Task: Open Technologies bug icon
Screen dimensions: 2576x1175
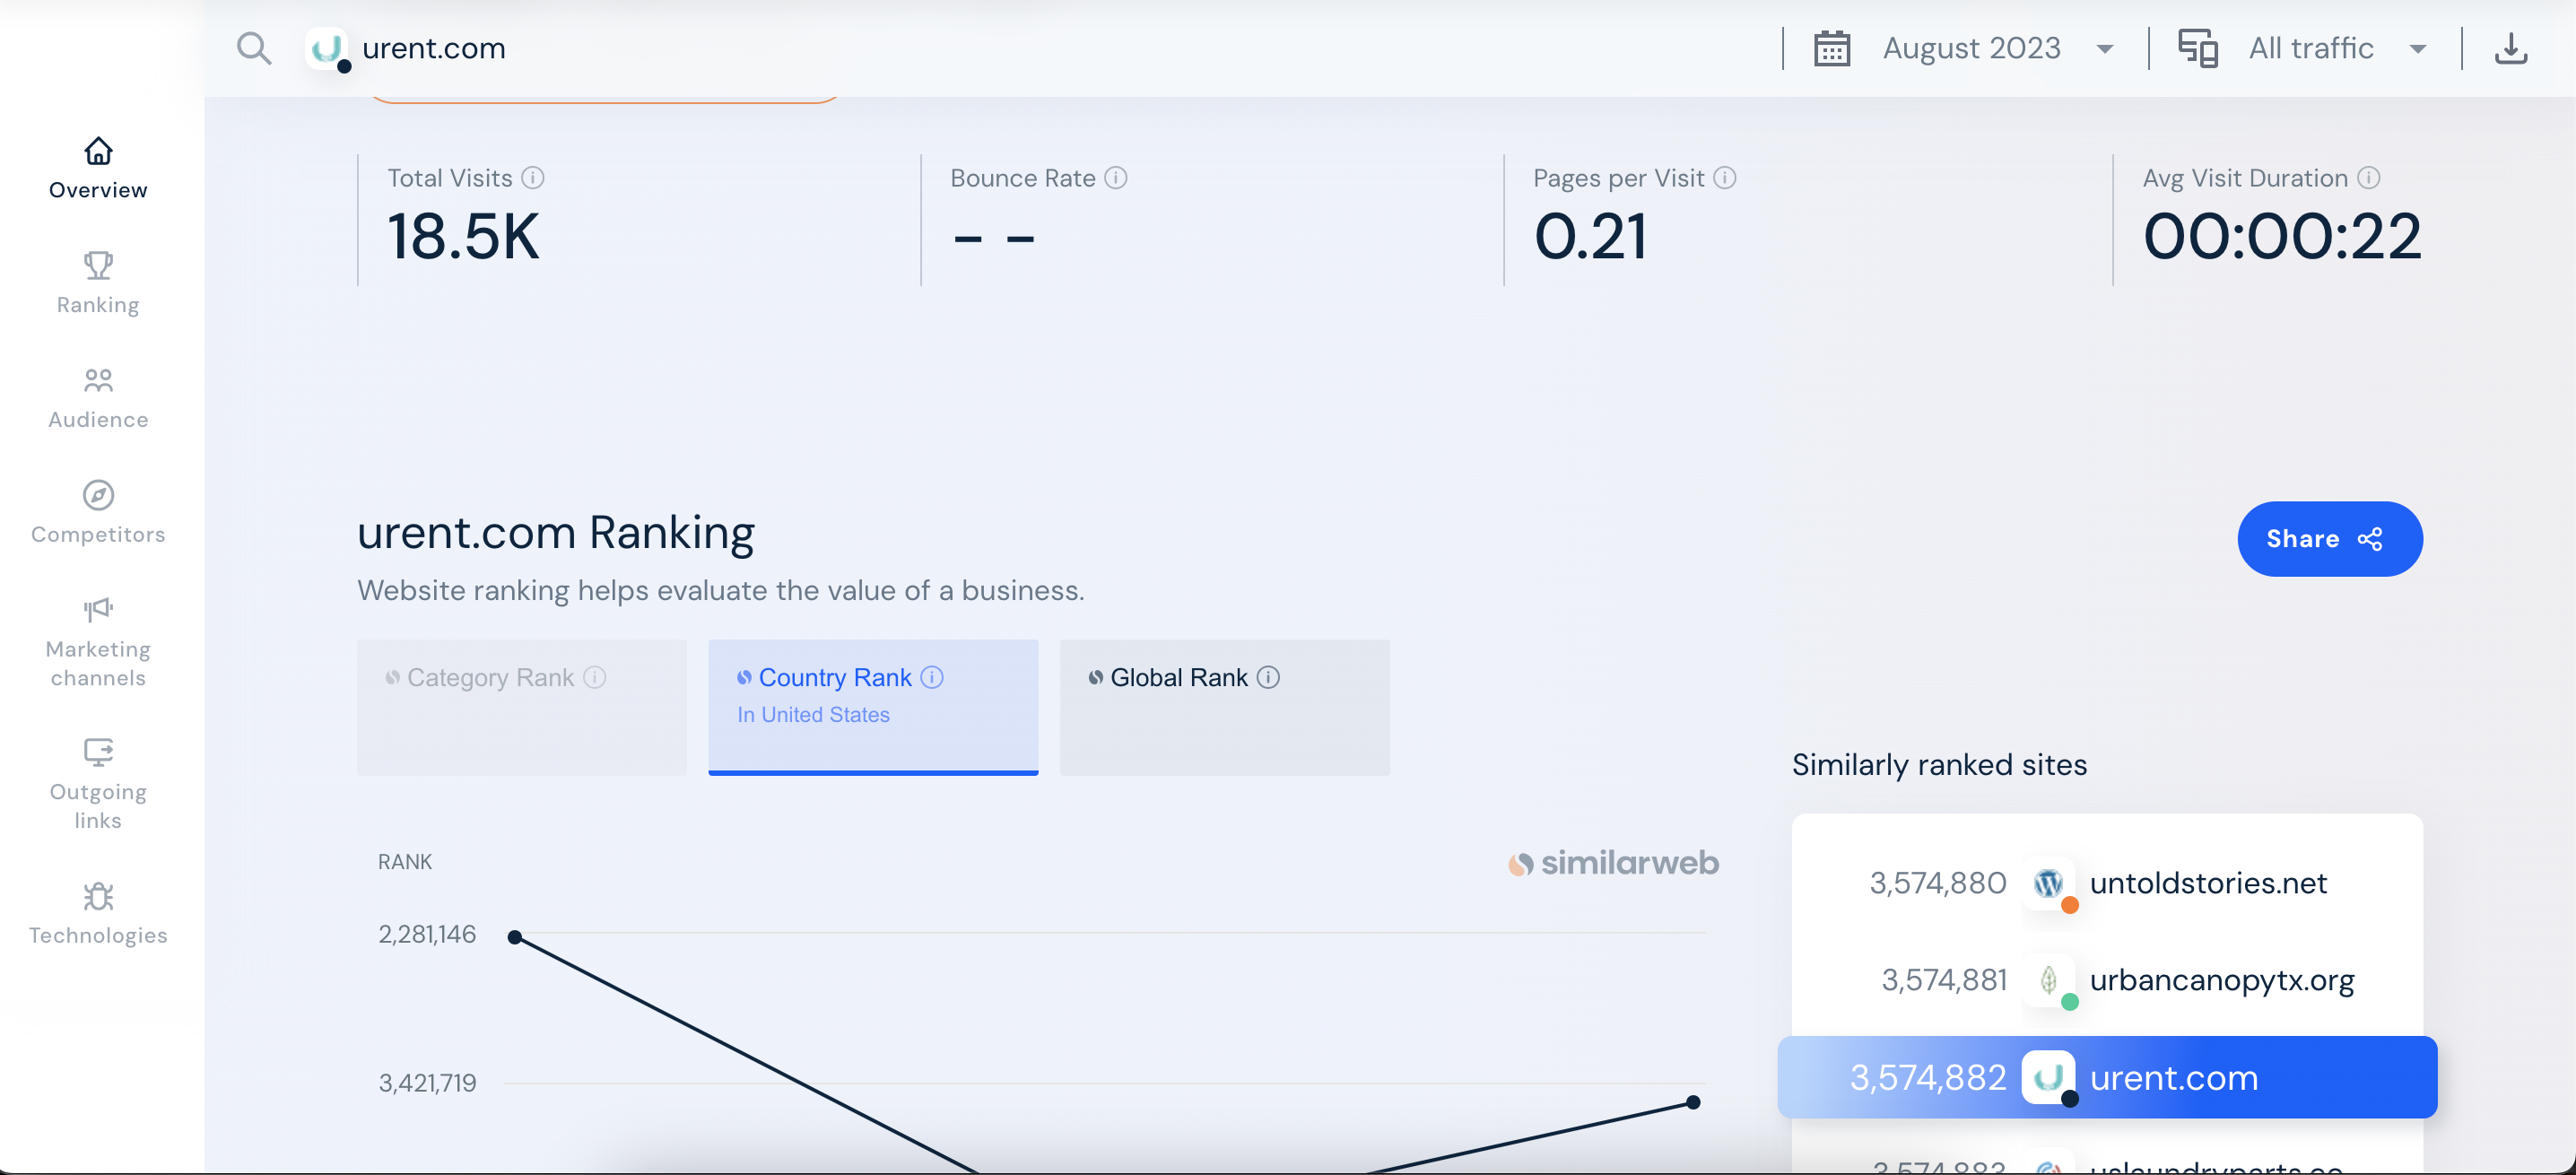Action: 98,896
